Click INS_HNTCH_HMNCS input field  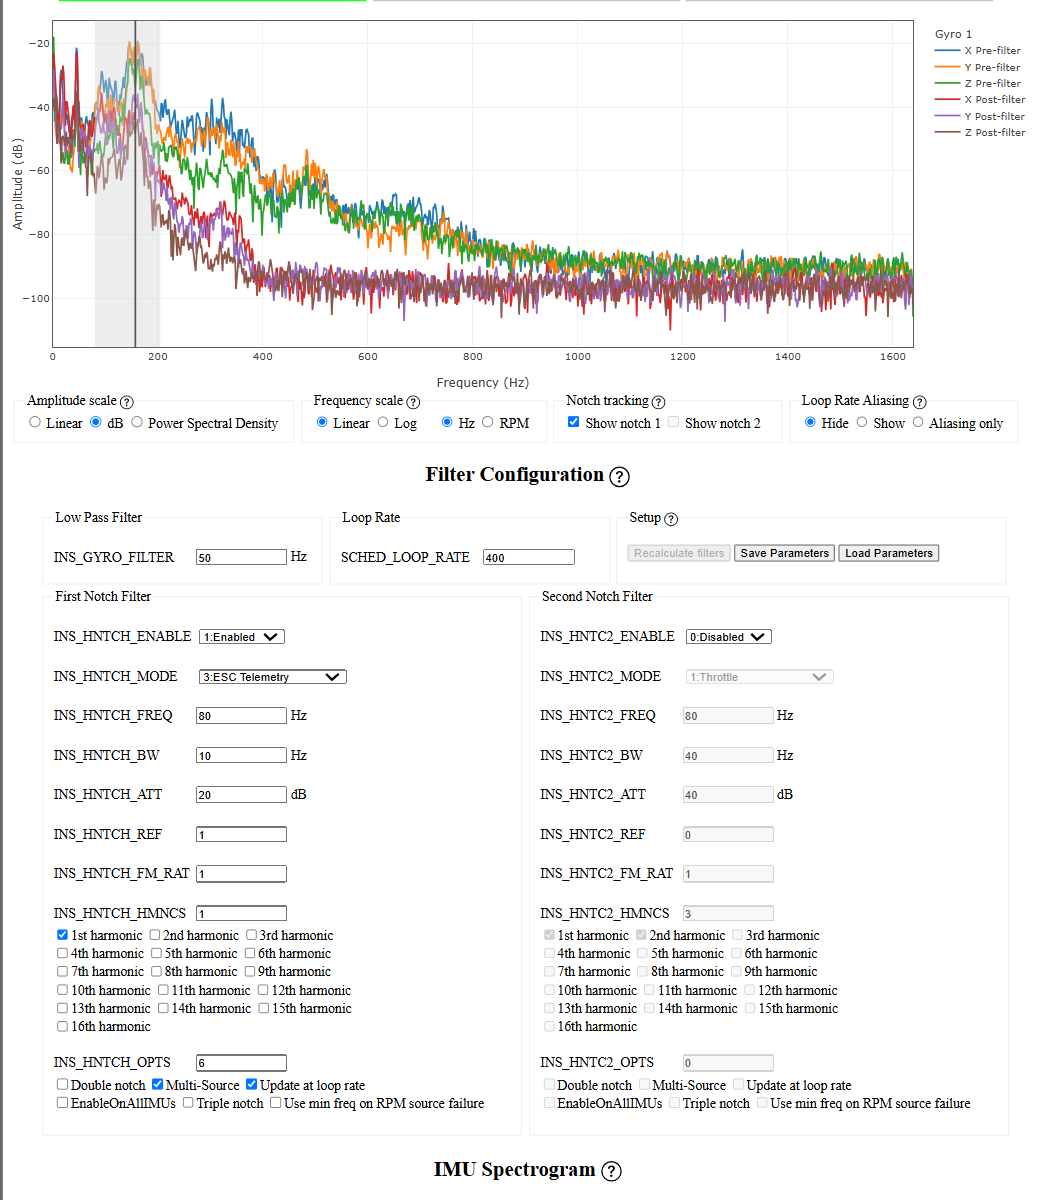(241, 913)
